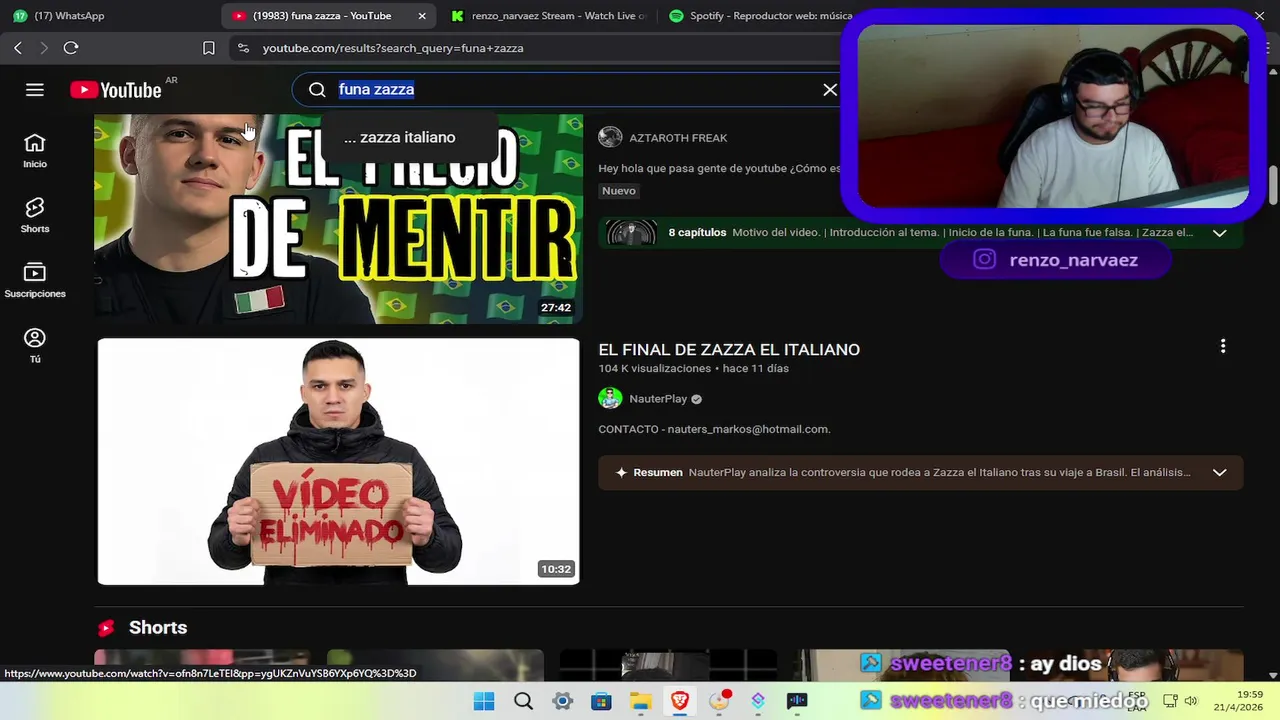Click the 27:42 duration badge

(x=556, y=307)
